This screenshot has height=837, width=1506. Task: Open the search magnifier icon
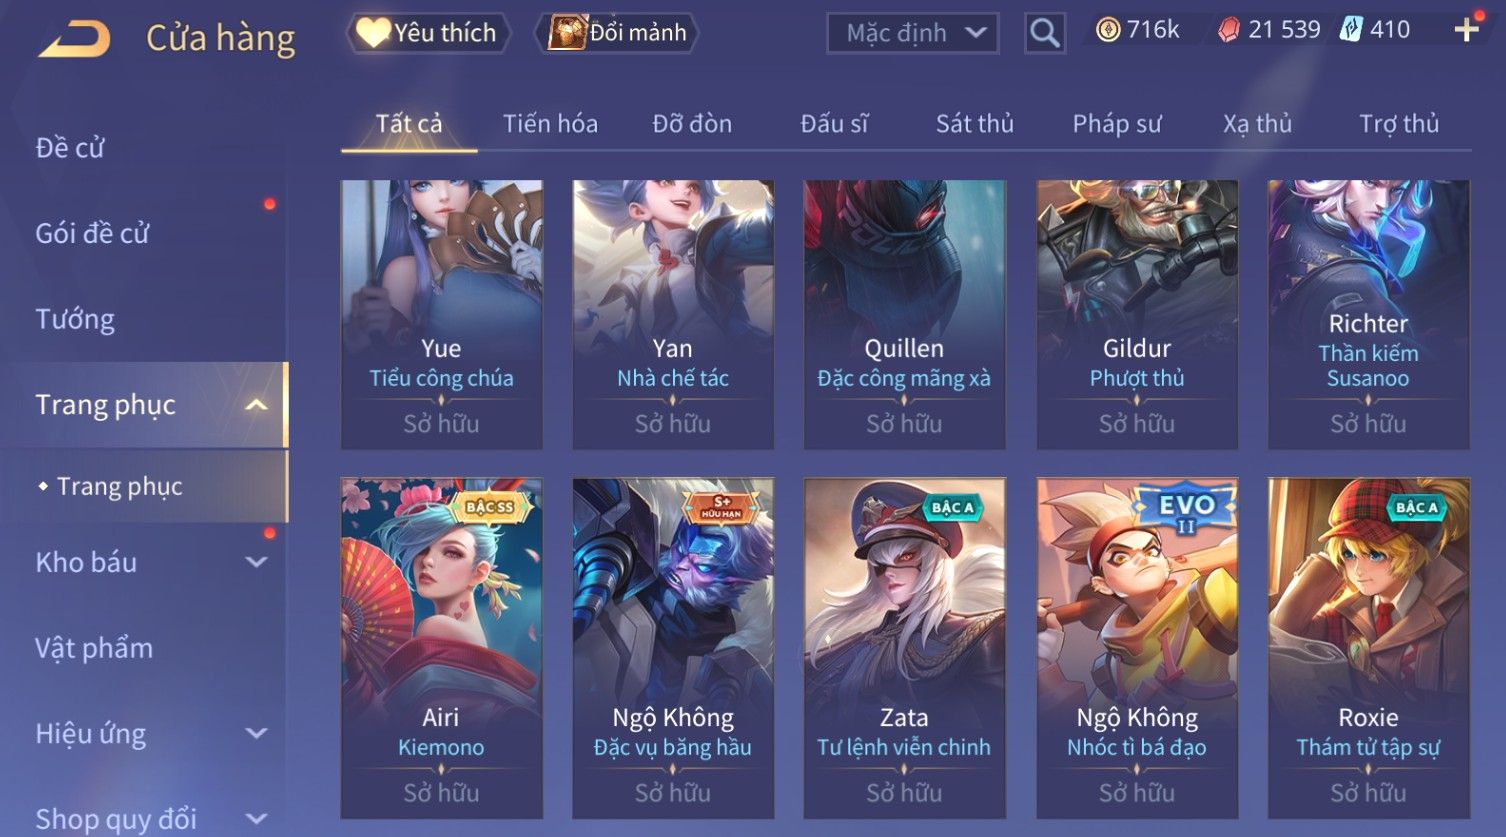coord(1045,33)
